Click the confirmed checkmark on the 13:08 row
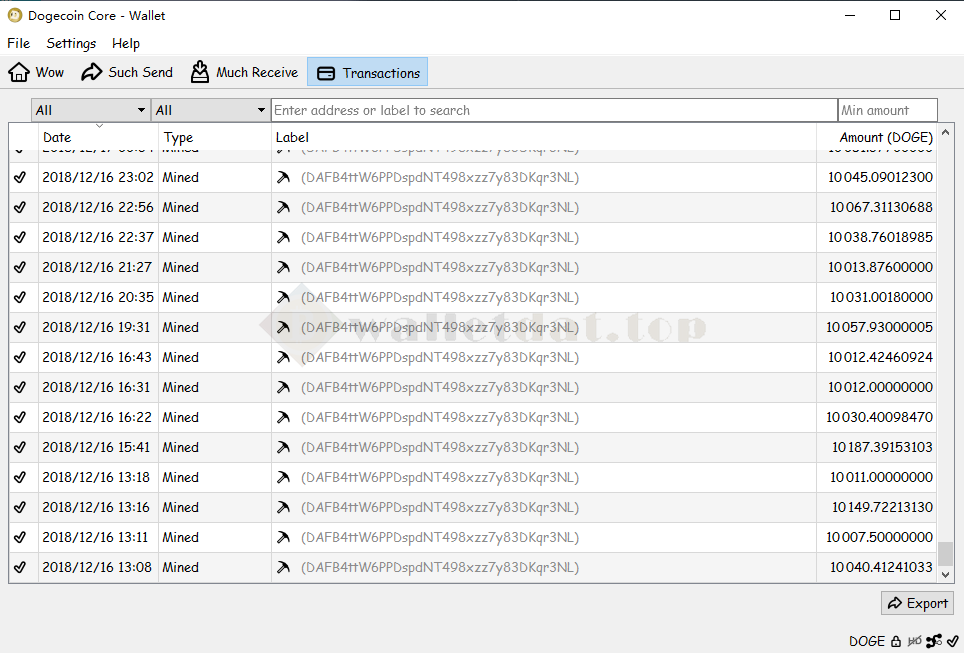 pos(20,568)
